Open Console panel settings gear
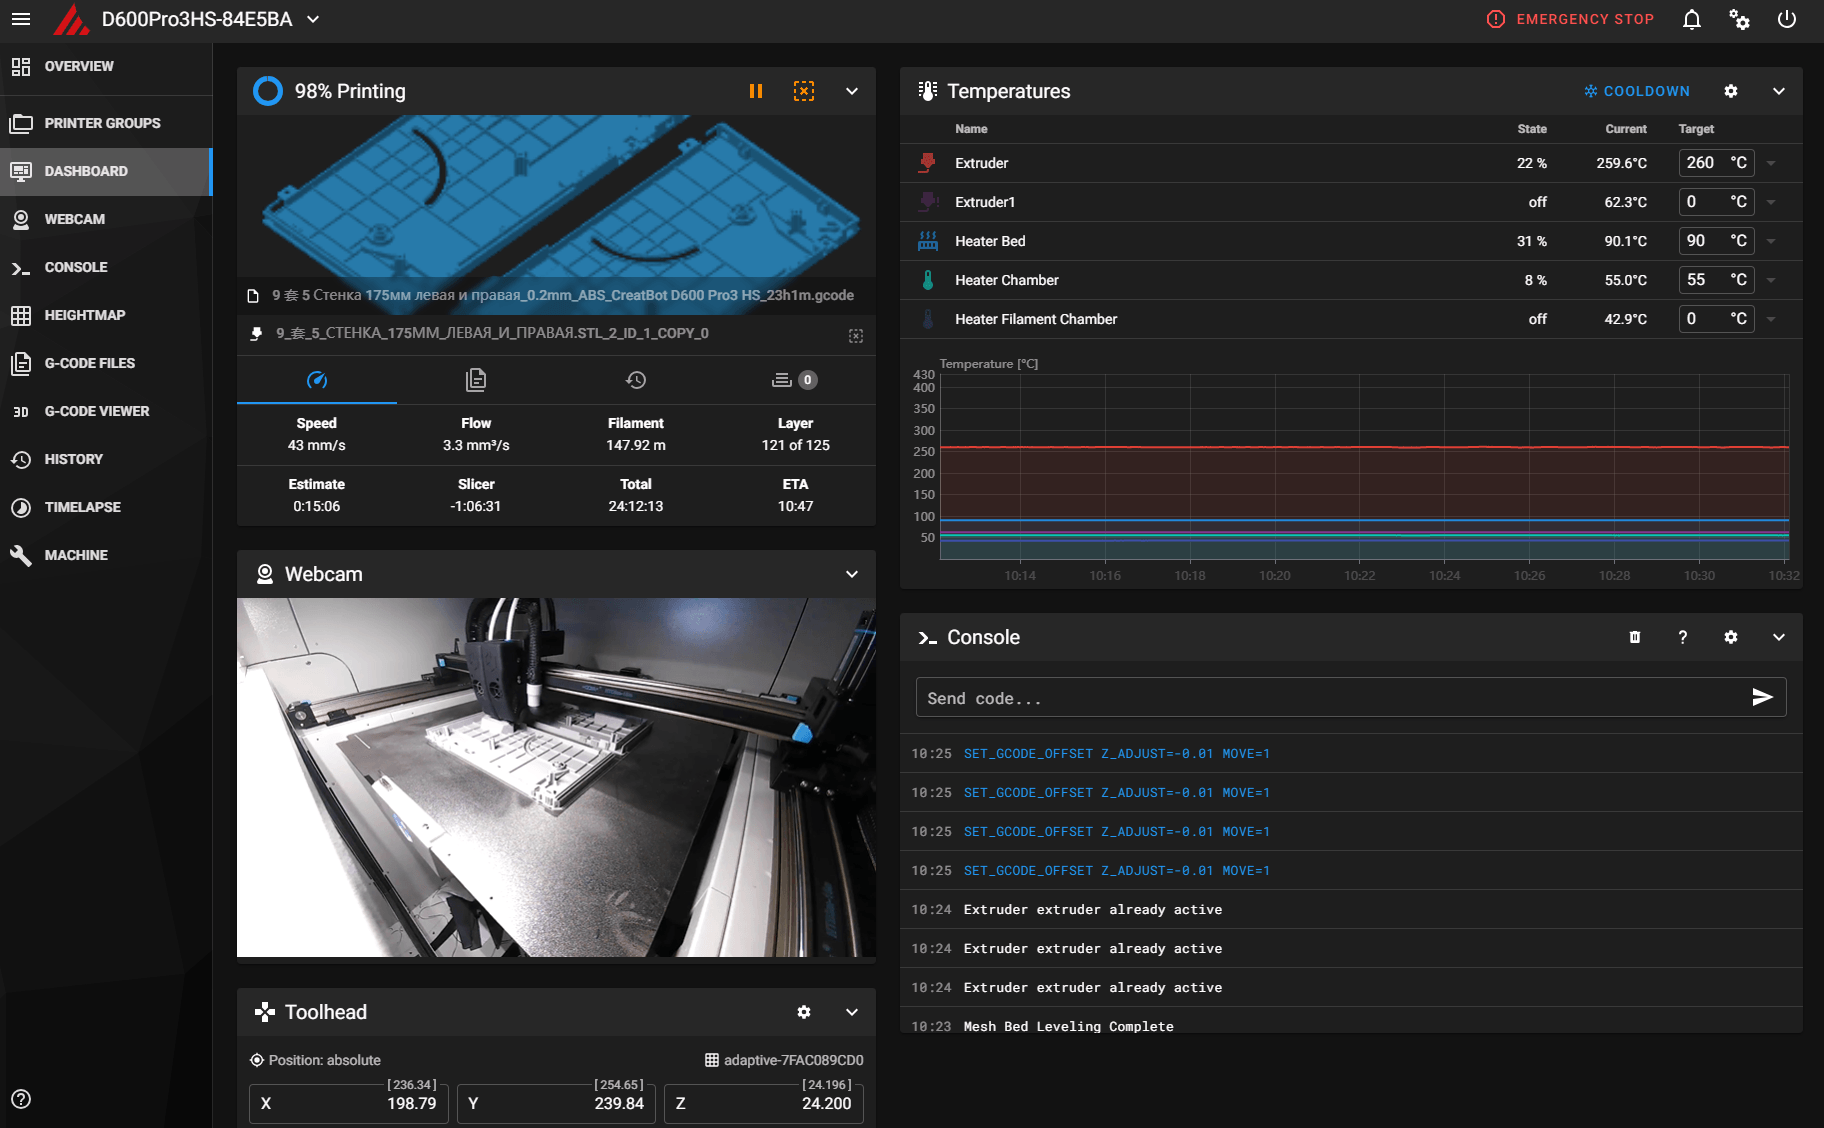Viewport: 1824px width, 1128px height. 1731,637
